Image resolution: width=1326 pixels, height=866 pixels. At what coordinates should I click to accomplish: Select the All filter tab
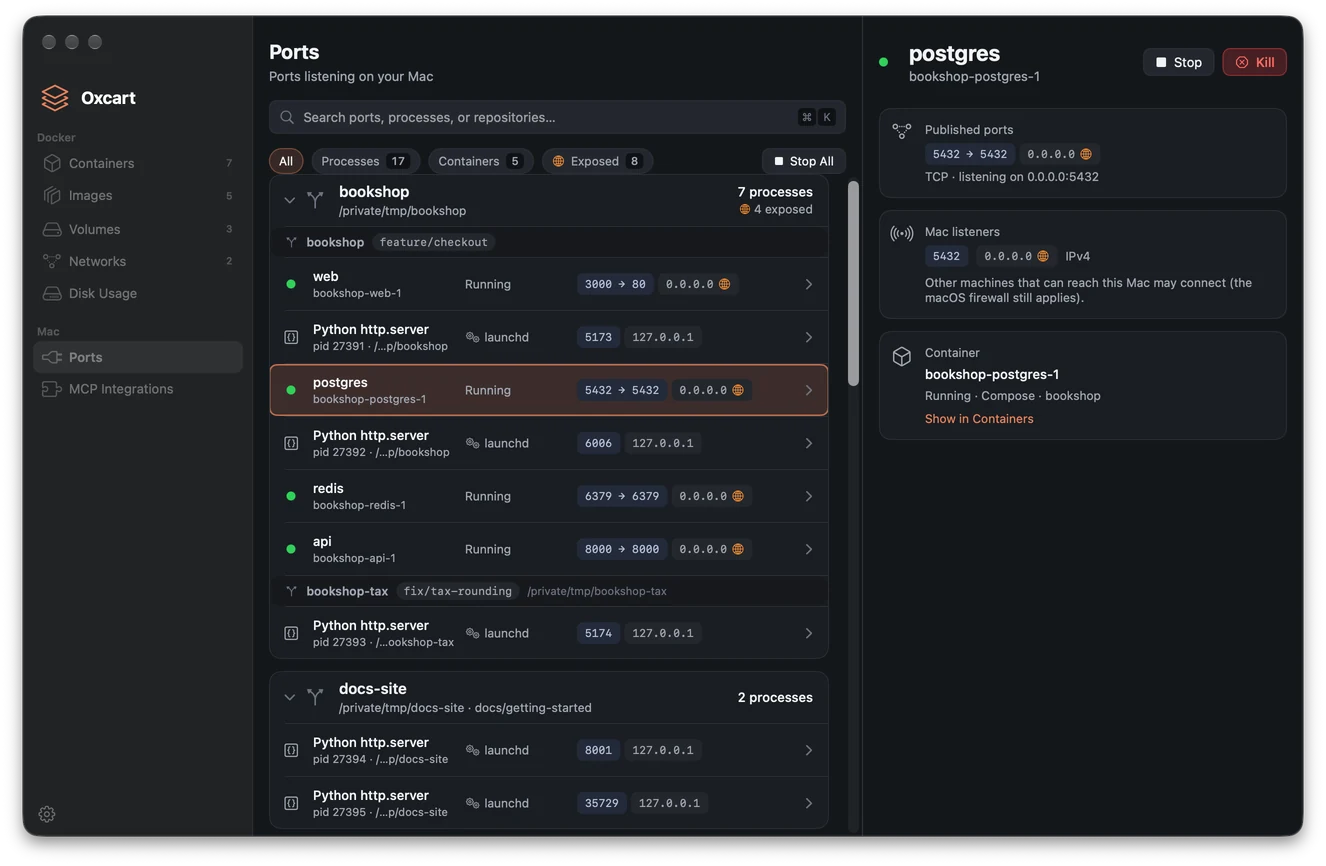coord(286,161)
